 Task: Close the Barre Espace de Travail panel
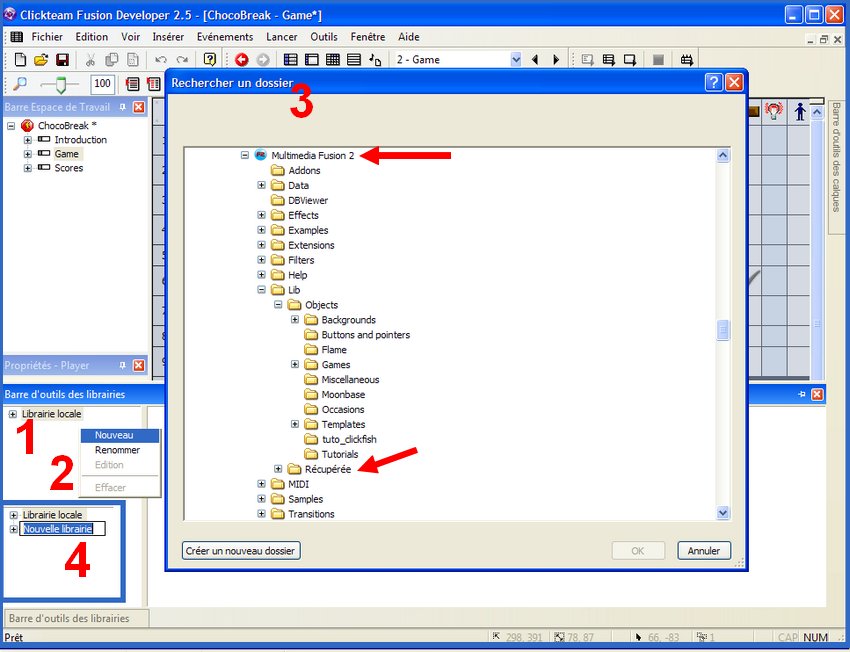click(x=139, y=107)
